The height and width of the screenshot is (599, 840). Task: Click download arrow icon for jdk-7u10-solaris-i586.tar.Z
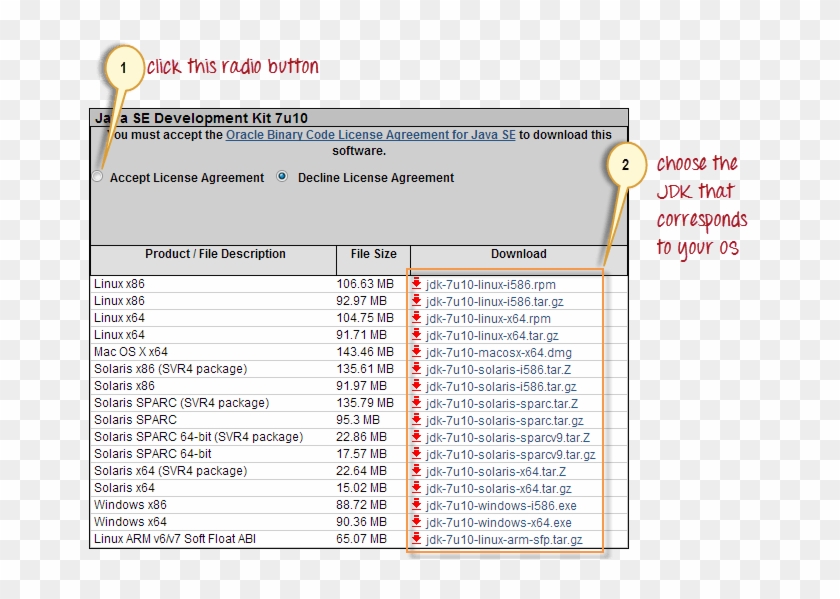[416, 369]
